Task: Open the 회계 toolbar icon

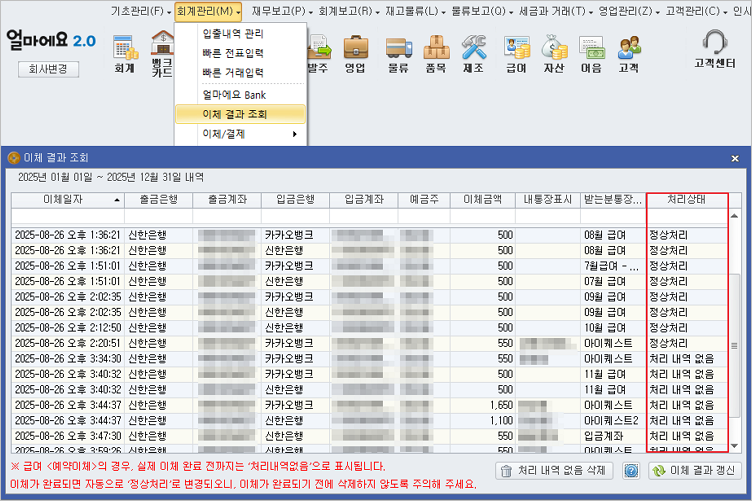Action: tap(125, 52)
